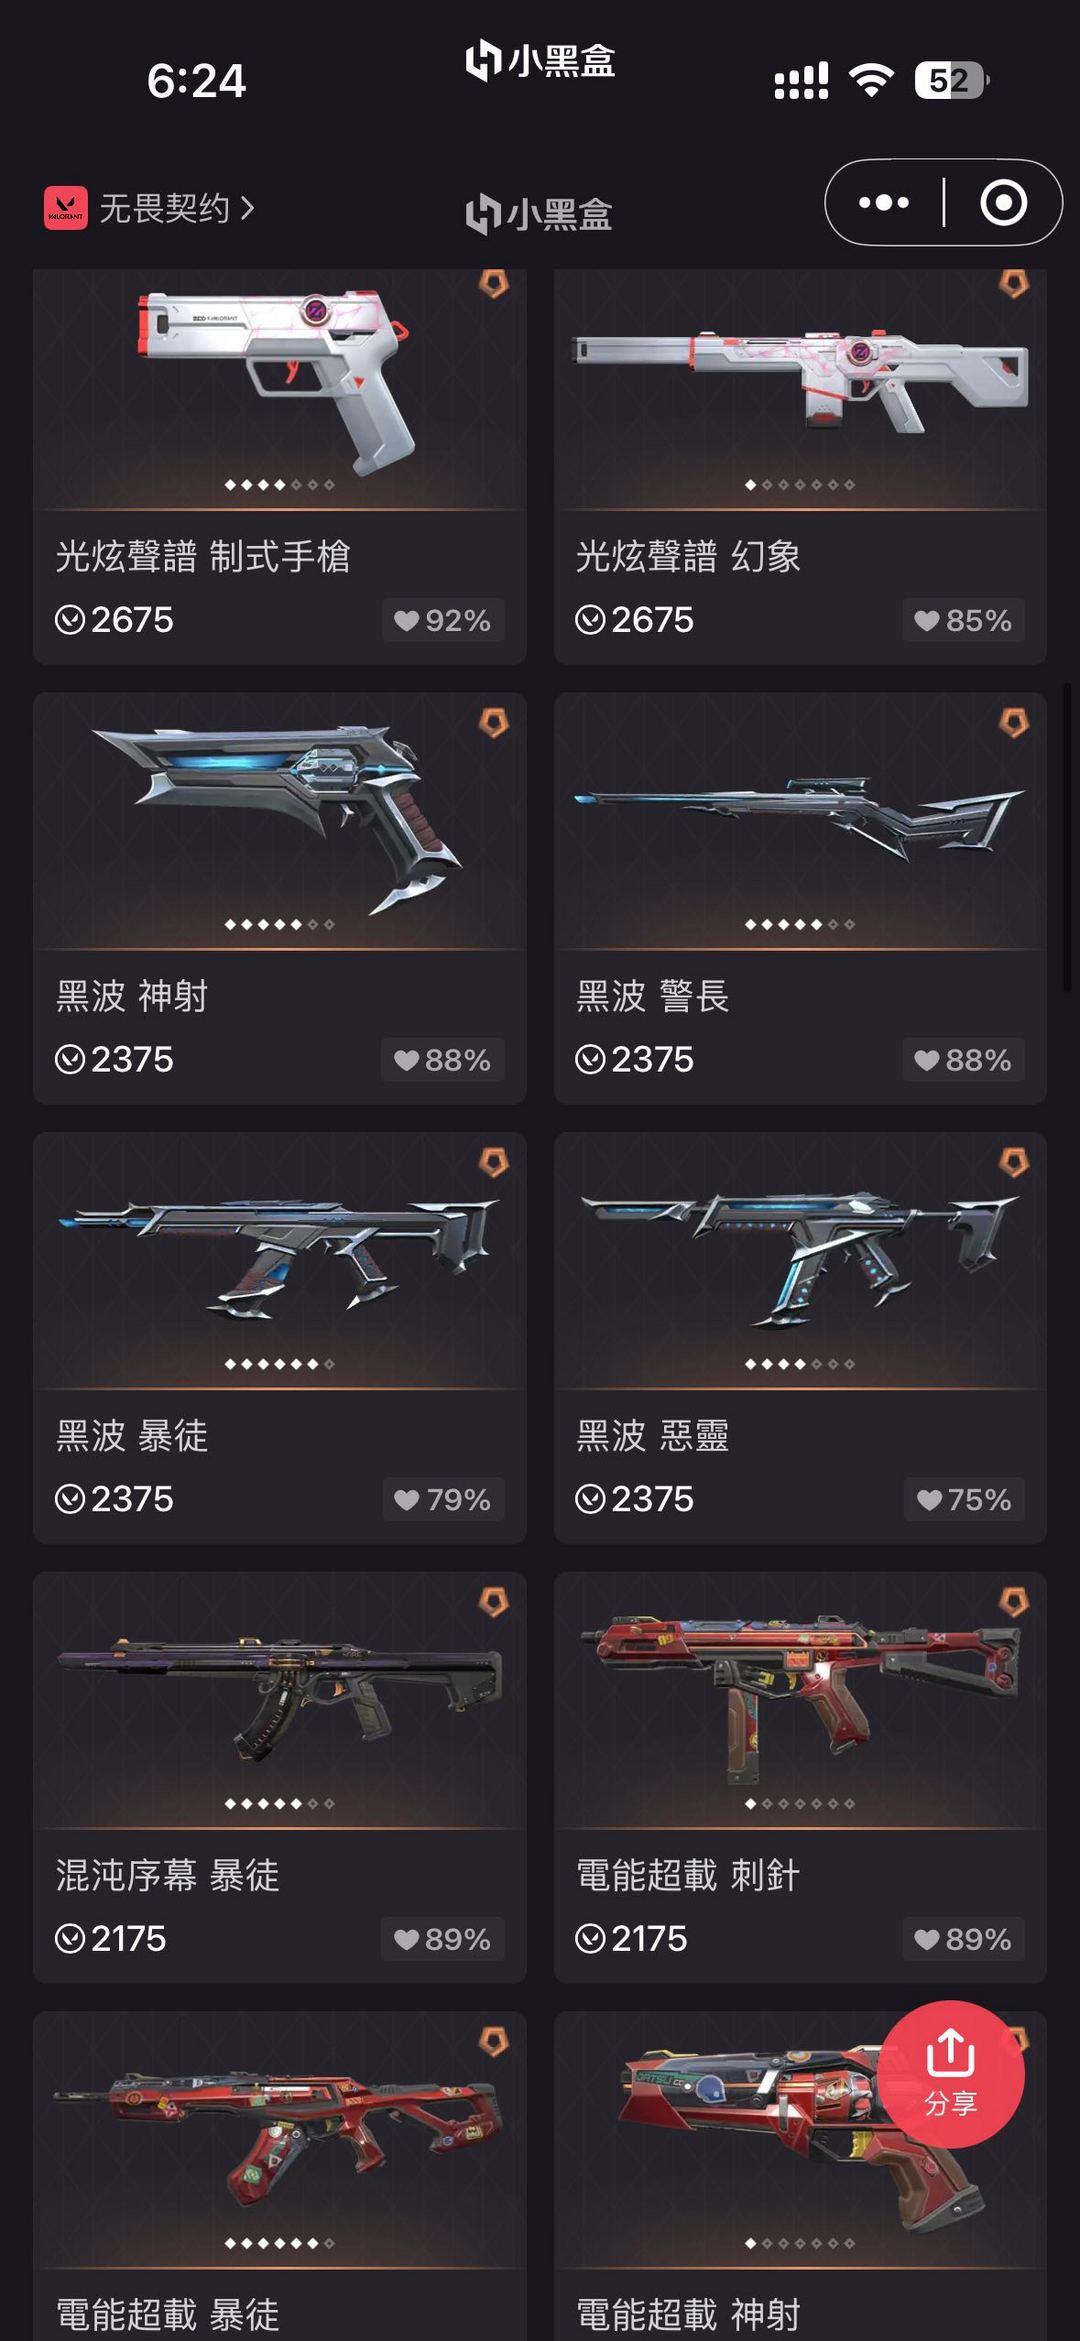Image resolution: width=1080 pixels, height=2341 pixels.
Task: Open the 黑波 警長 skin title
Action: [x=653, y=996]
